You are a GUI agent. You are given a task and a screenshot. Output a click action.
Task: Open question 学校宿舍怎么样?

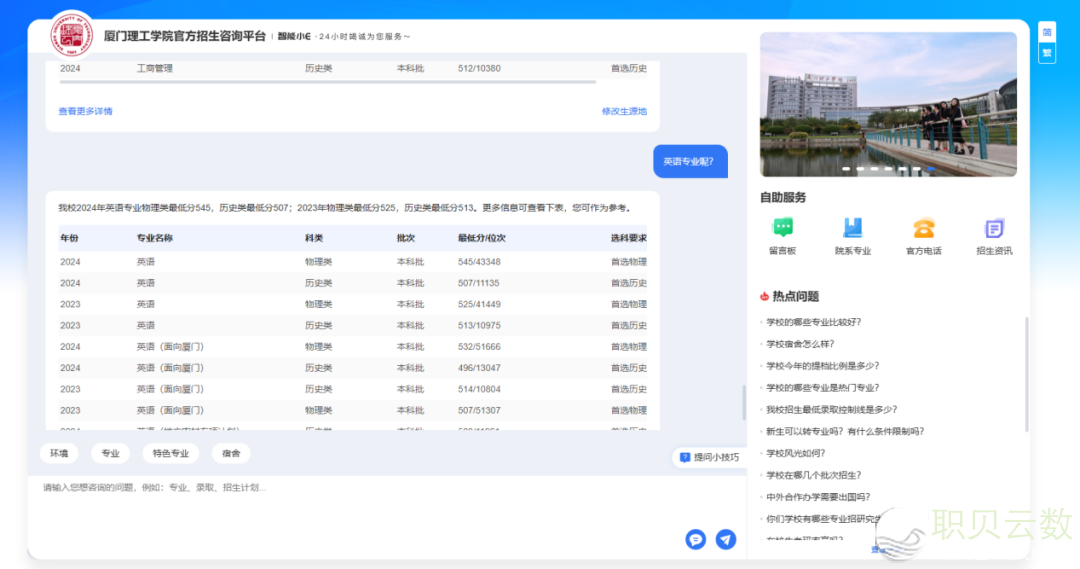pyautogui.click(x=800, y=344)
